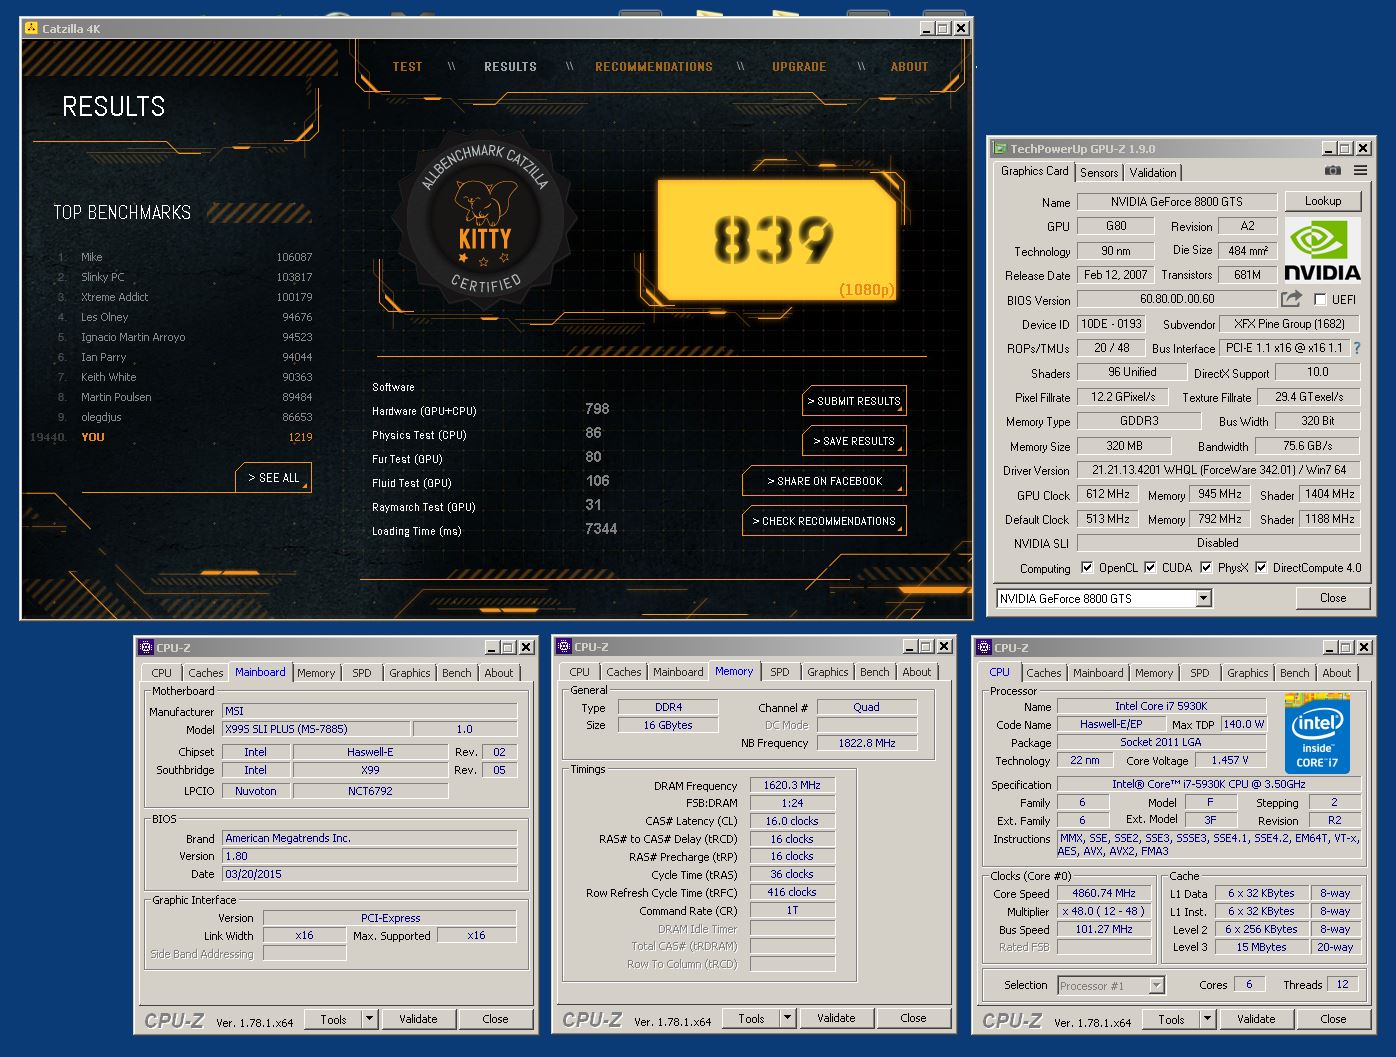This screenshot has width=1396, height=1057.
Task: Click Share on Facebook button
Action: tap(825, 481)
